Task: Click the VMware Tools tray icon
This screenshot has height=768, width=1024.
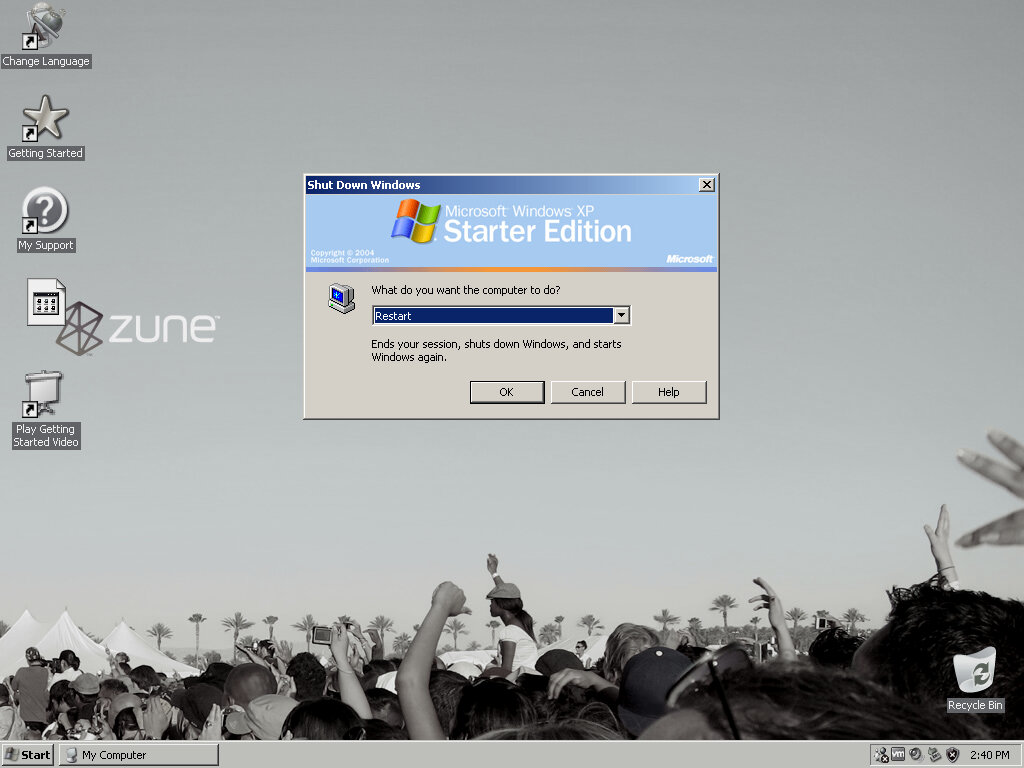Action: point(898,755)
